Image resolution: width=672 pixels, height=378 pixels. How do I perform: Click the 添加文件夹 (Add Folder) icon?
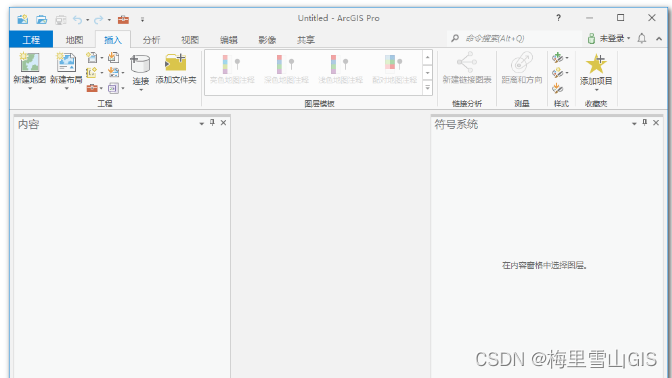click(176, 63)
